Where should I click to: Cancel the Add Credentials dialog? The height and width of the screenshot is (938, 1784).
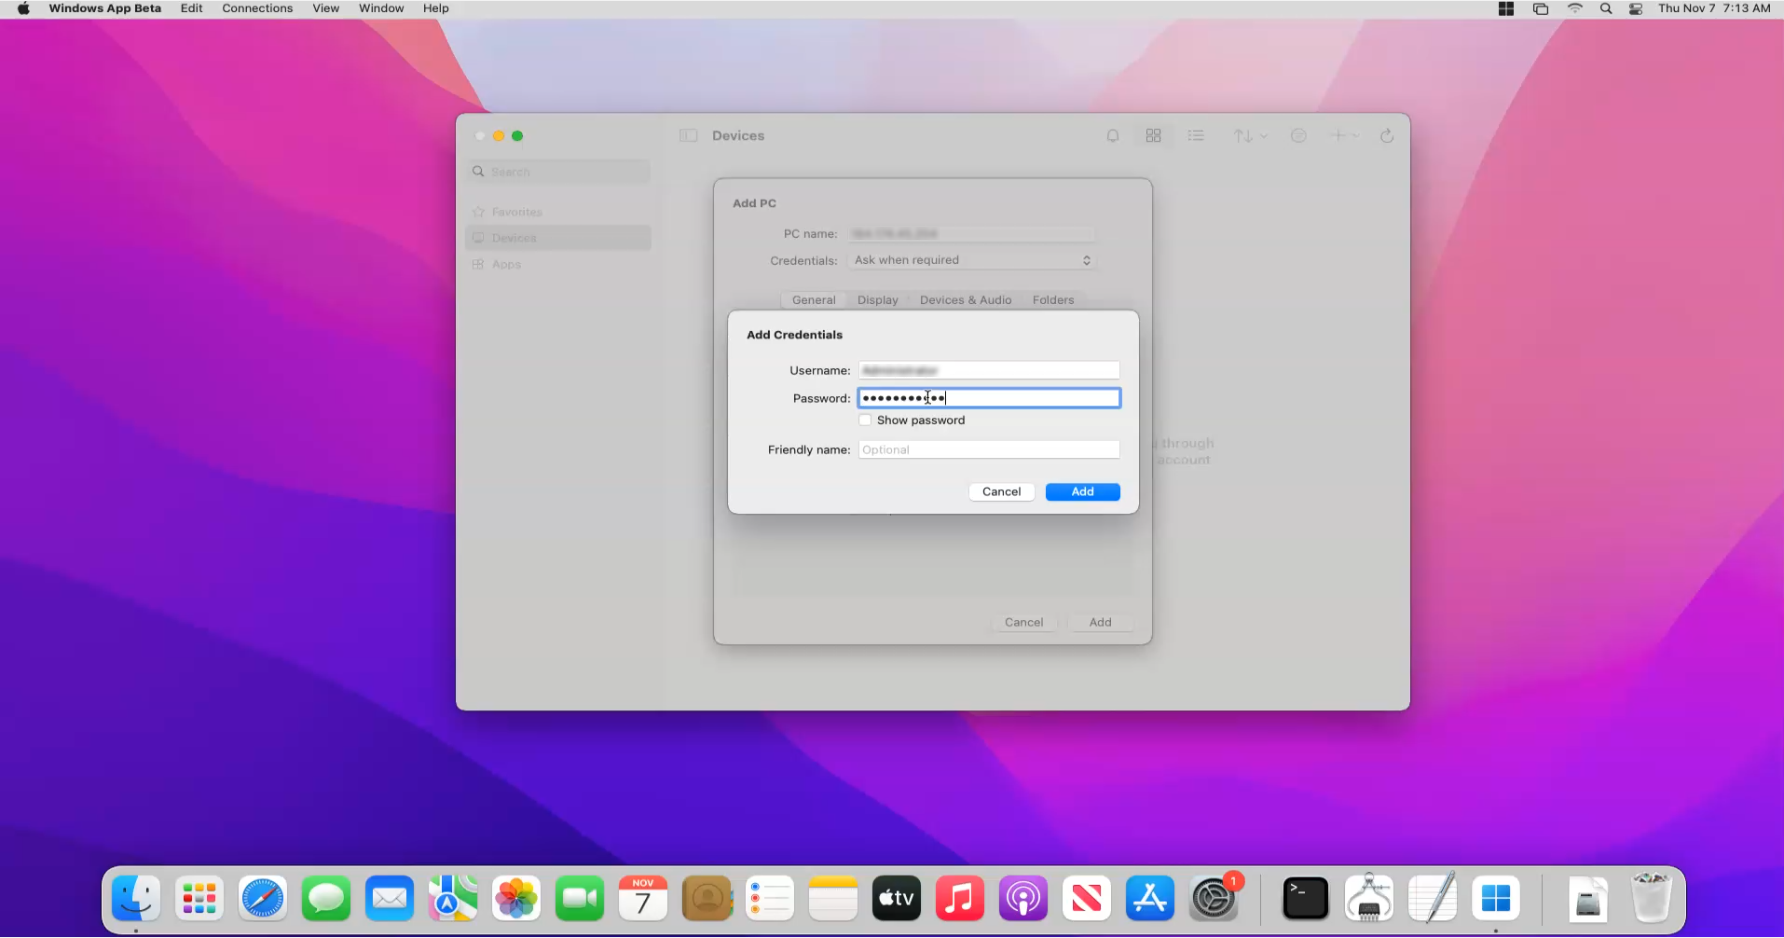pyautogui.click(x=1001, y=492)
